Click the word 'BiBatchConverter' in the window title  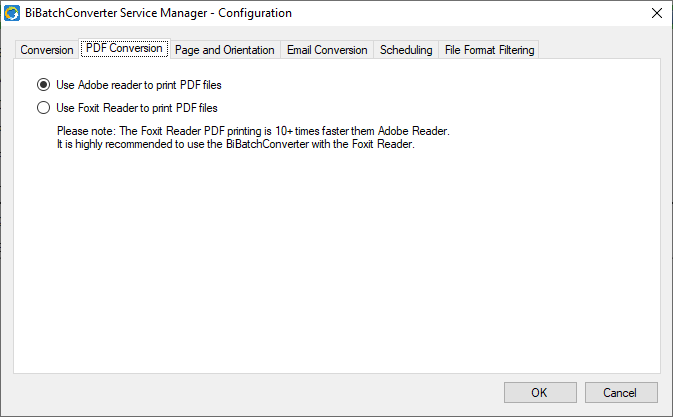click(71, 13)
